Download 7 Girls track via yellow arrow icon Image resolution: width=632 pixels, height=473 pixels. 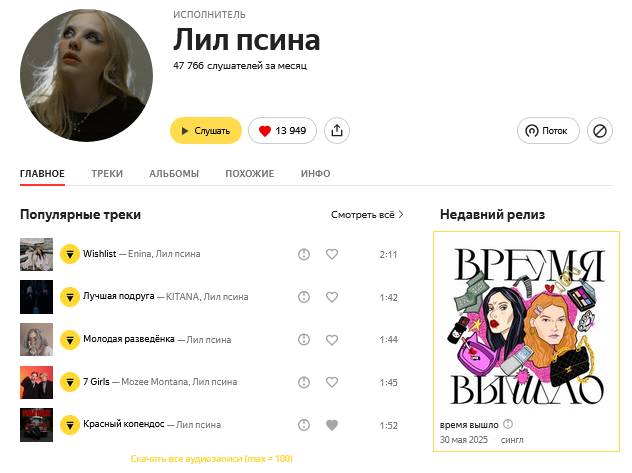pos(70,382)
